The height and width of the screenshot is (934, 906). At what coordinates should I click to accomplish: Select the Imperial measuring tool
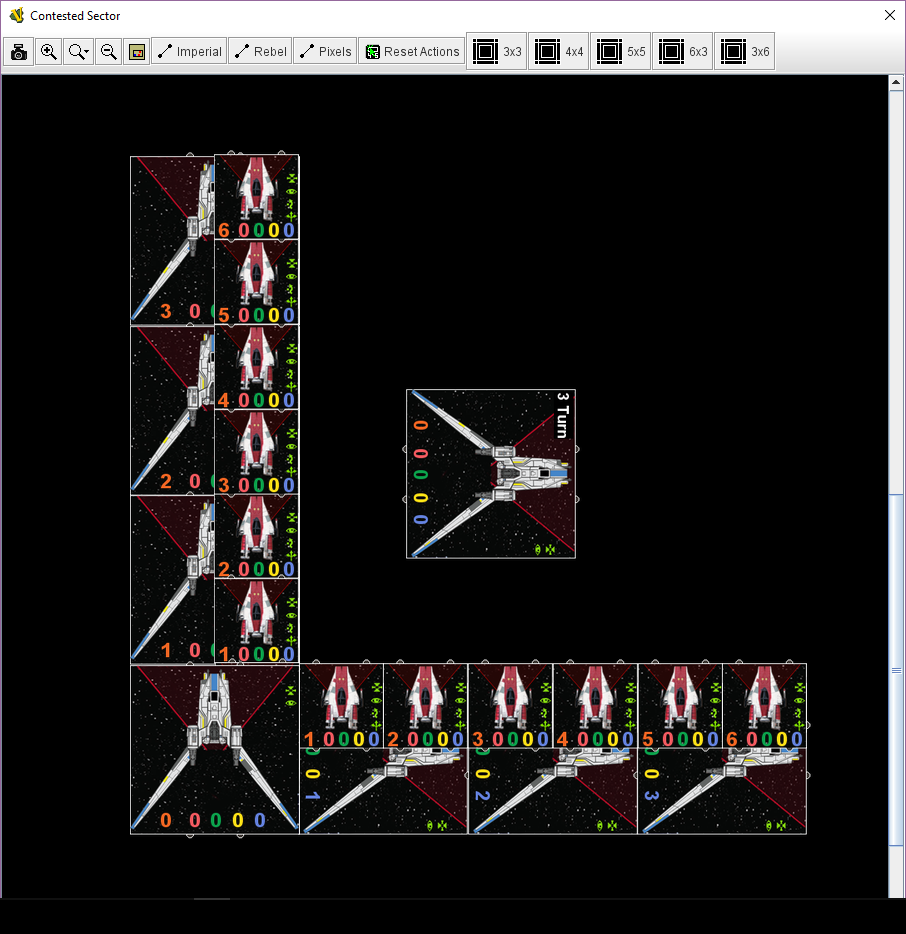click(189, 51)
